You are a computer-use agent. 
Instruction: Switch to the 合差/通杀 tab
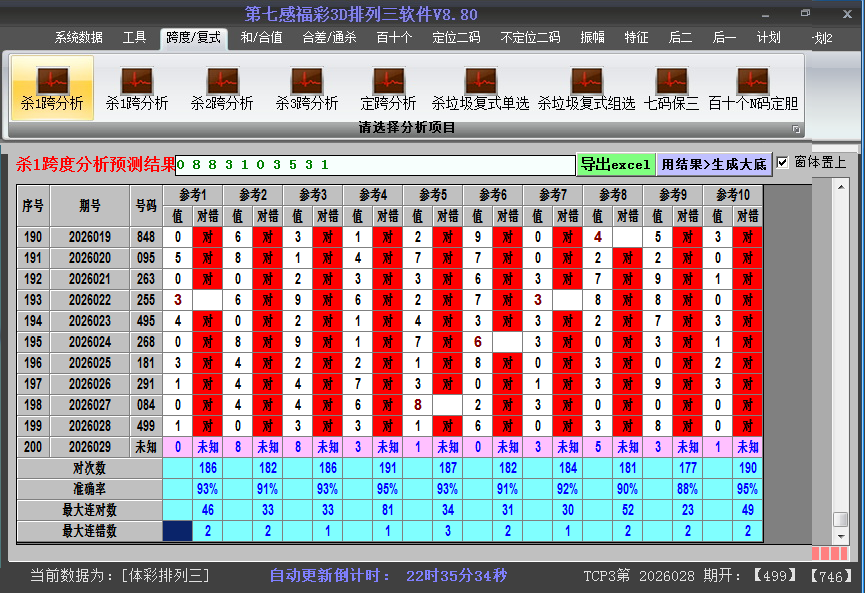coord(329,38)
